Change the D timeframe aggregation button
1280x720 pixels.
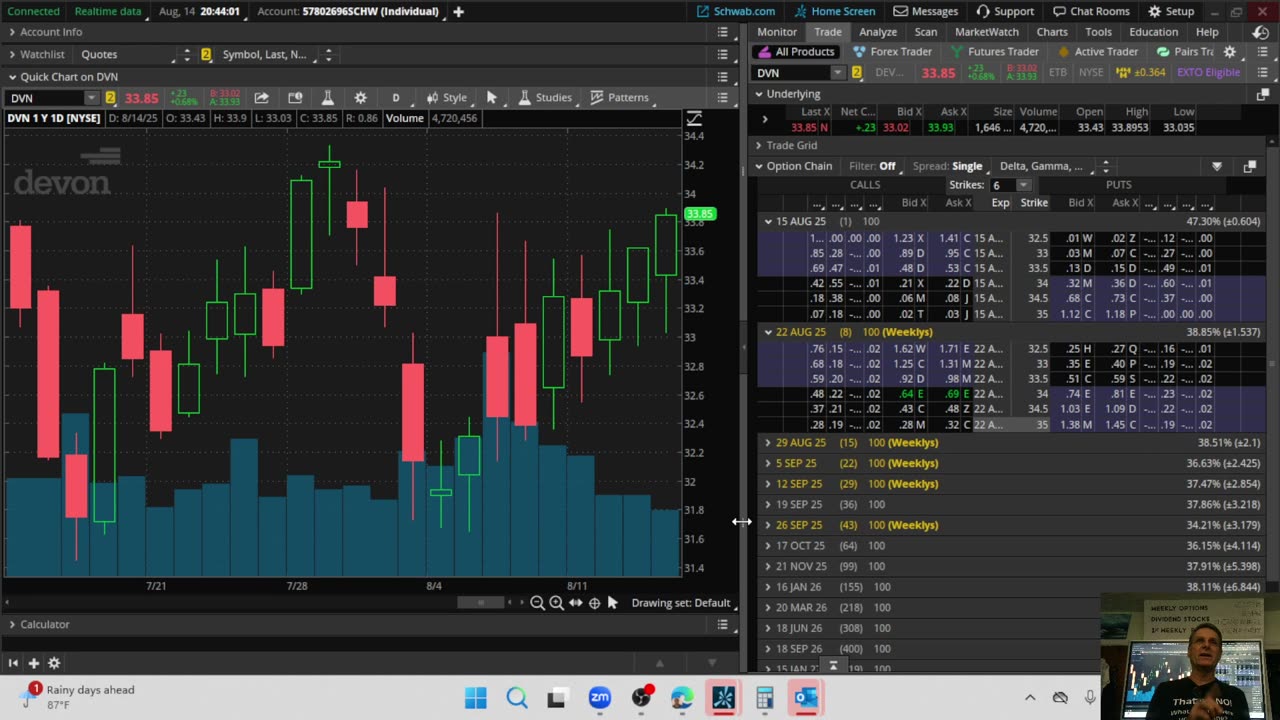point(395,97)
